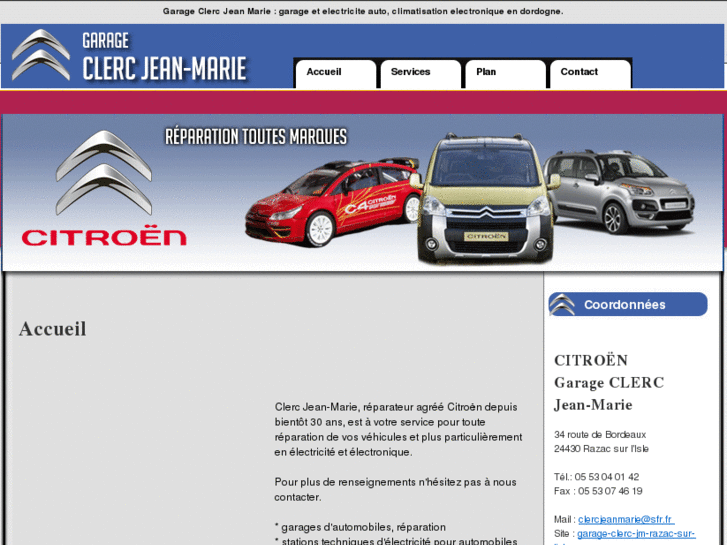Click the phone number 05 53 04 01 42
The height and width of the screenshot is (545, 727).
point(607,477)
